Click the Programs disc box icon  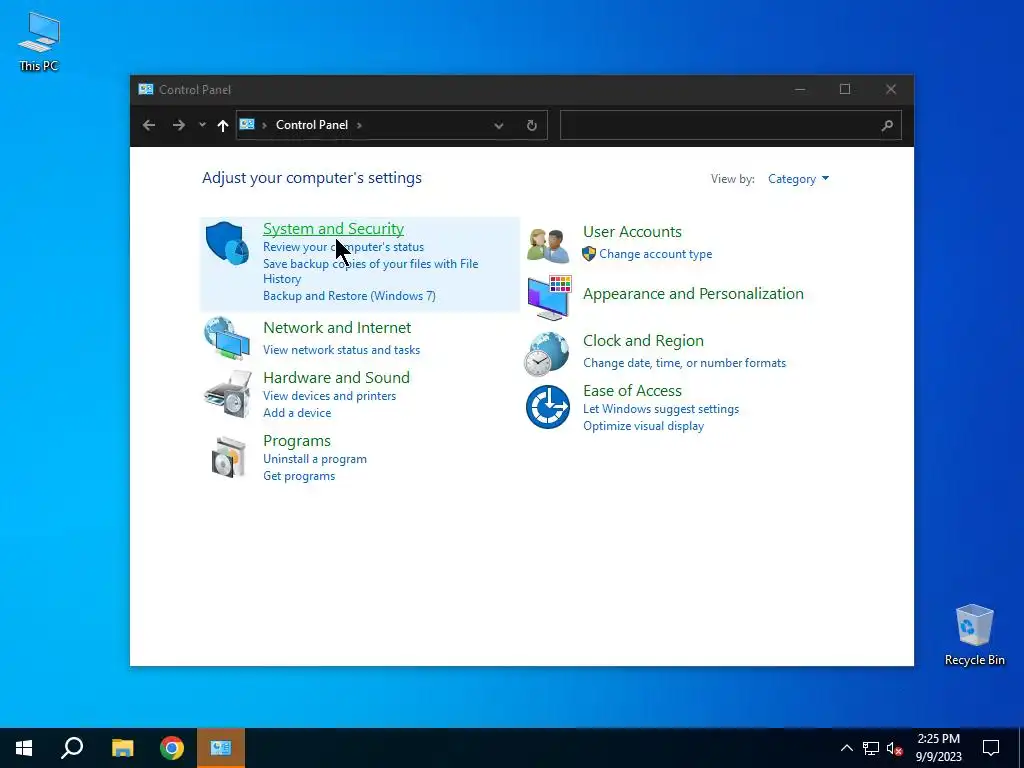pos(229,457)
